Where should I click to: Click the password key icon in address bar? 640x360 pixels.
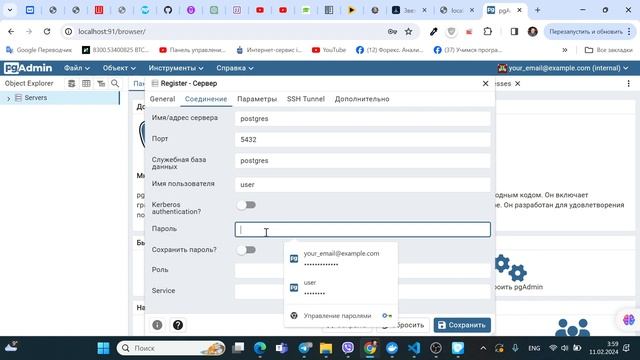392,31
